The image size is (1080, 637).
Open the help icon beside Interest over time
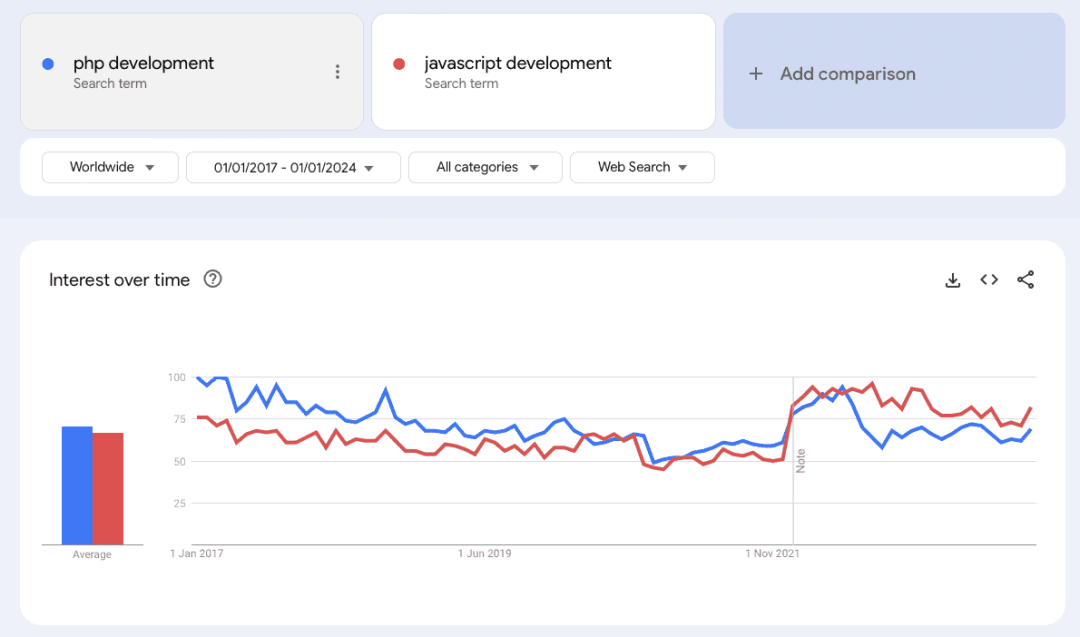(212, 280)
